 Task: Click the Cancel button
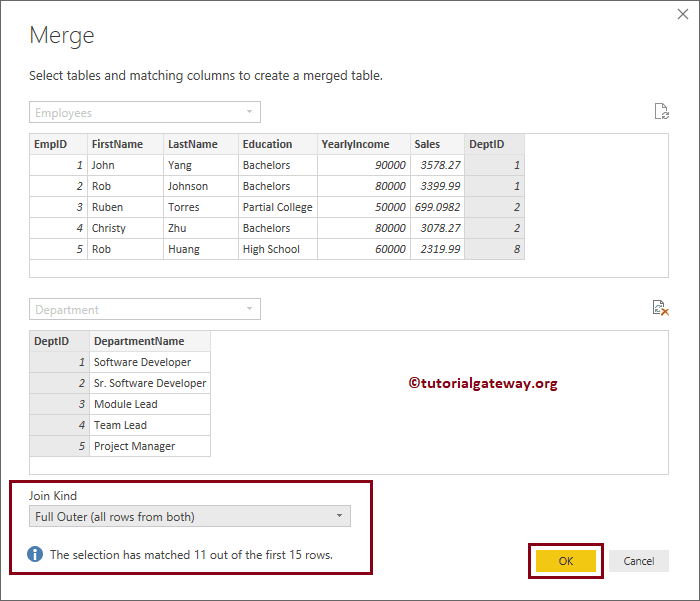point(639,561)
